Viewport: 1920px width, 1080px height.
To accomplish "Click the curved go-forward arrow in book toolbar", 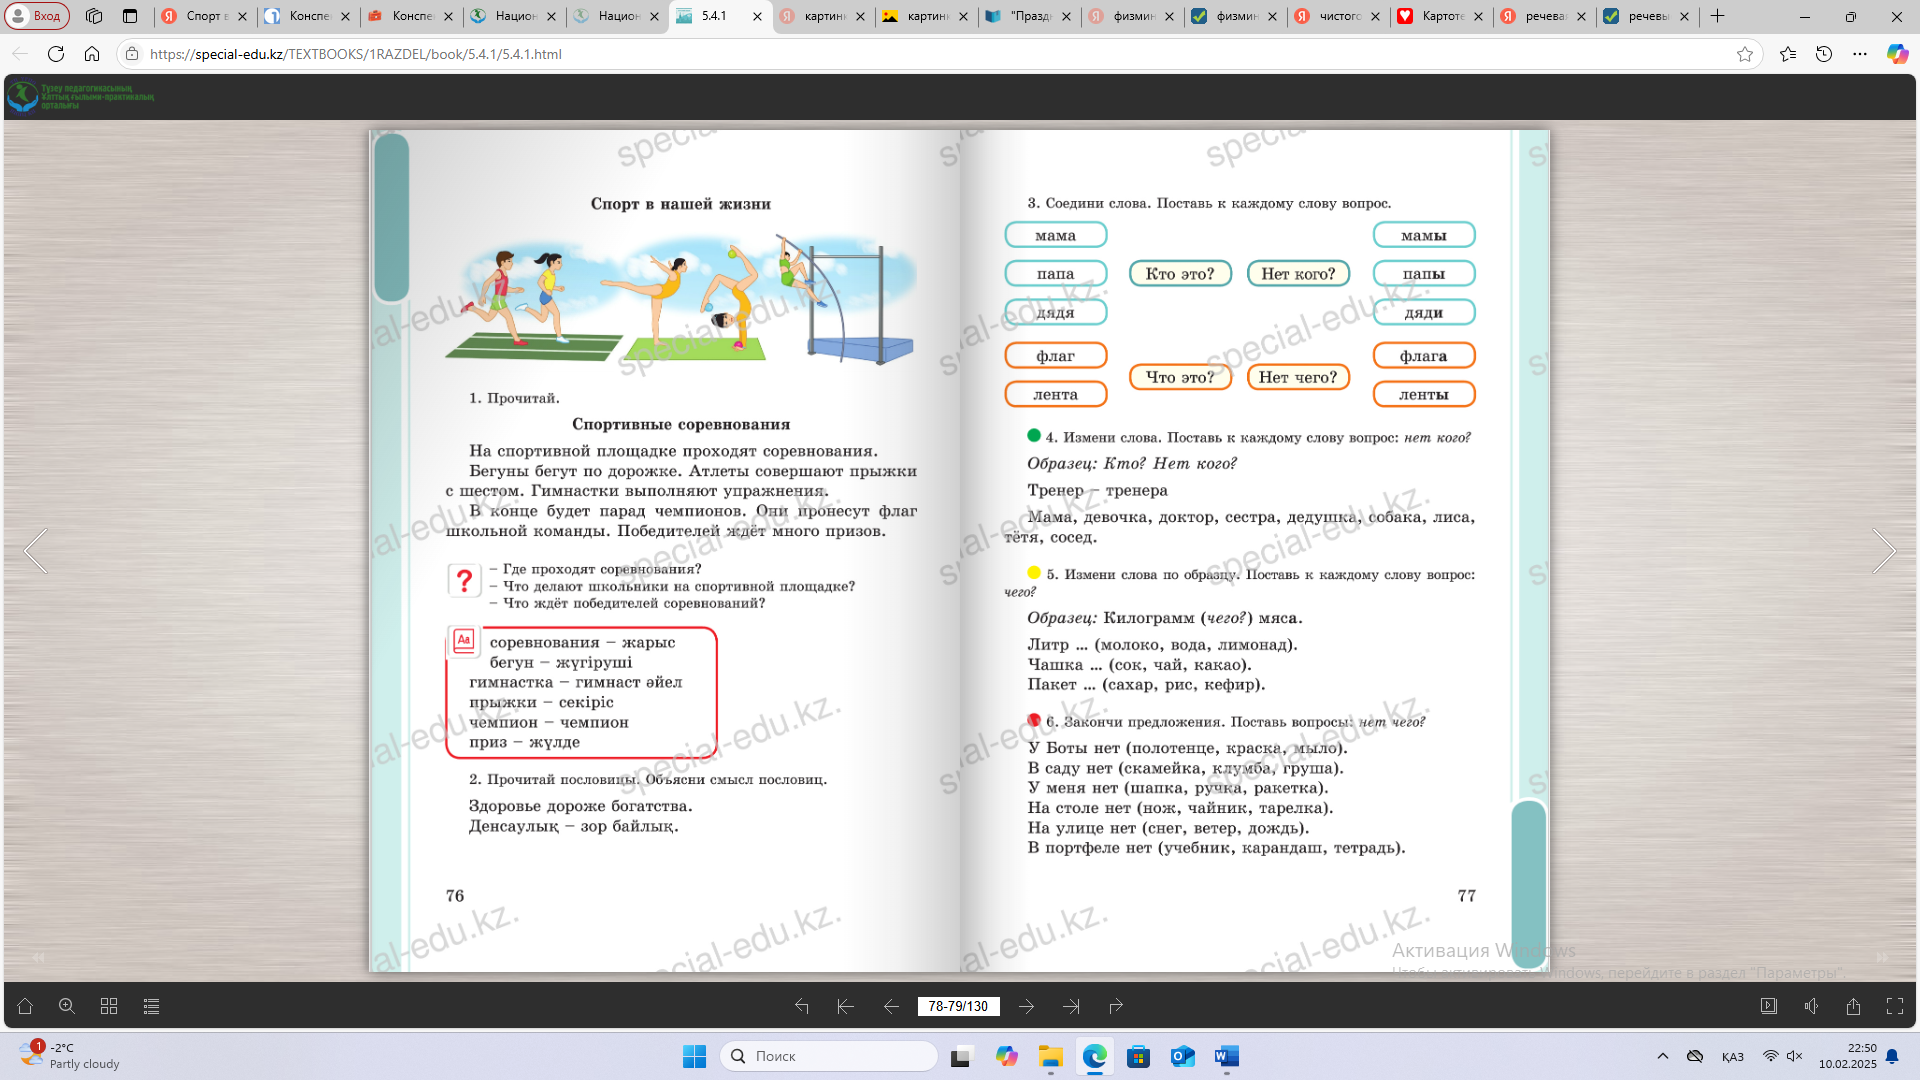I will point(1116,1006).
